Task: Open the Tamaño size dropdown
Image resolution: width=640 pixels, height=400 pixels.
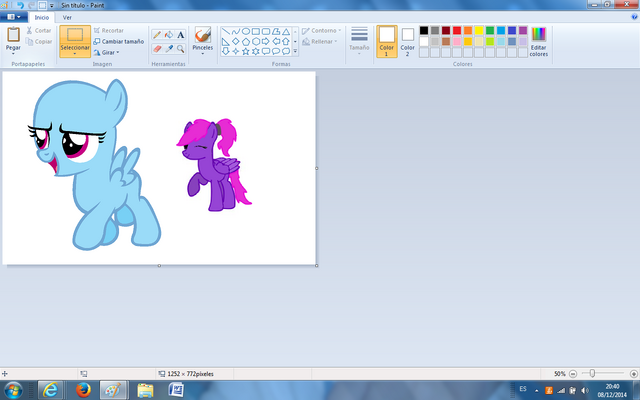Action: 359,41
